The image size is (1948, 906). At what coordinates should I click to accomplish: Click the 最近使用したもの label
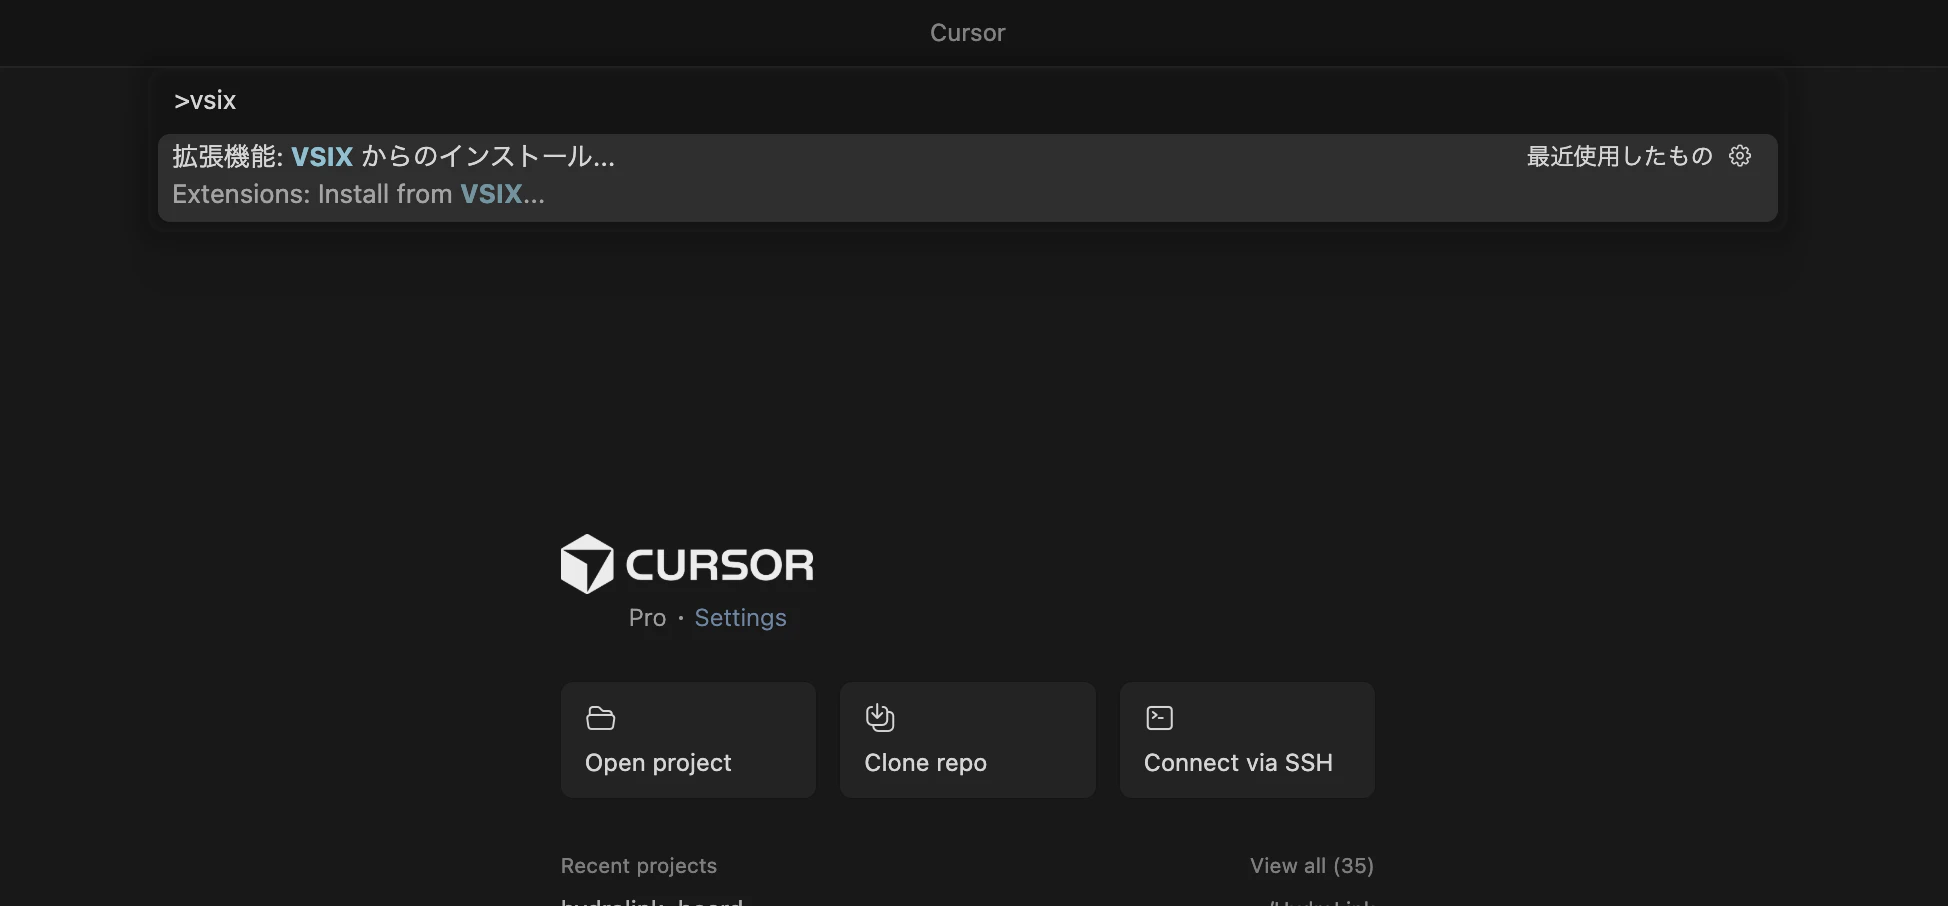[1619, 156]
